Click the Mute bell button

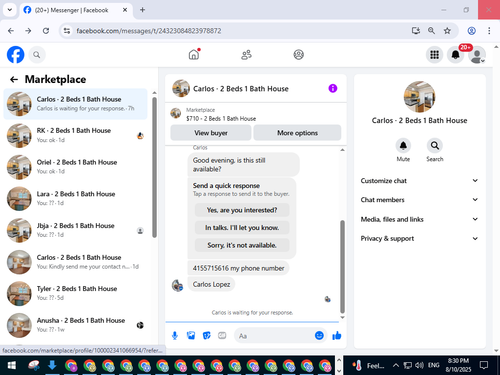(403, 146)
